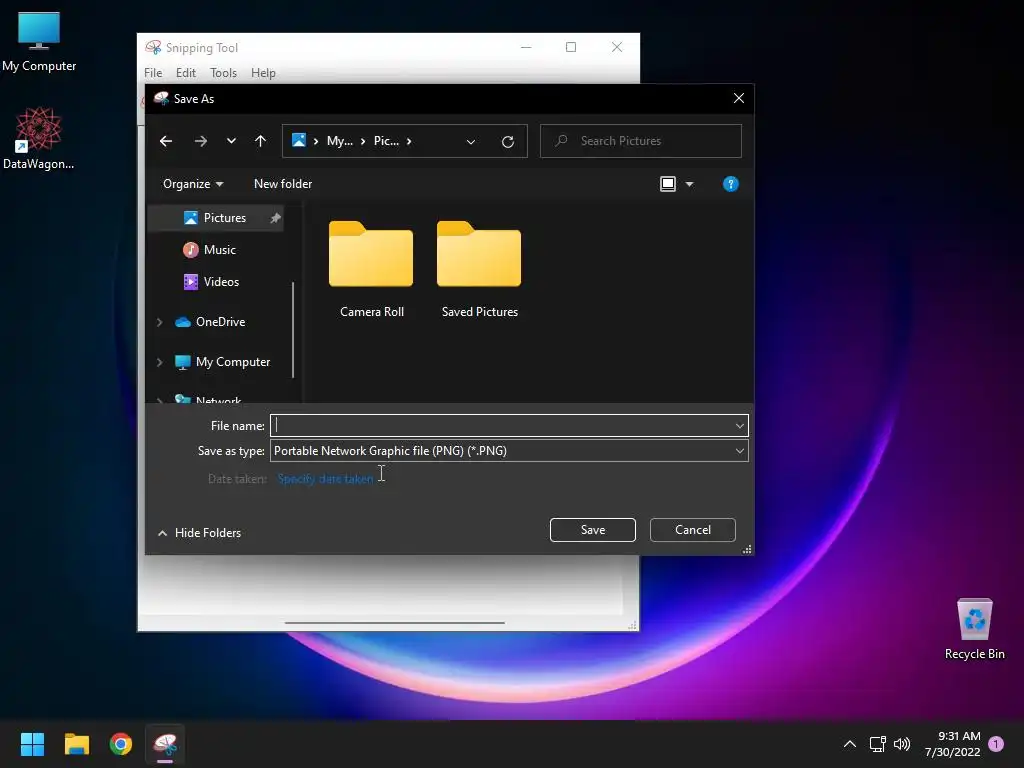Open the address bar history dropdown
Screen dimensions: 1024x768
pyautogui.click(x=471, y=142)
